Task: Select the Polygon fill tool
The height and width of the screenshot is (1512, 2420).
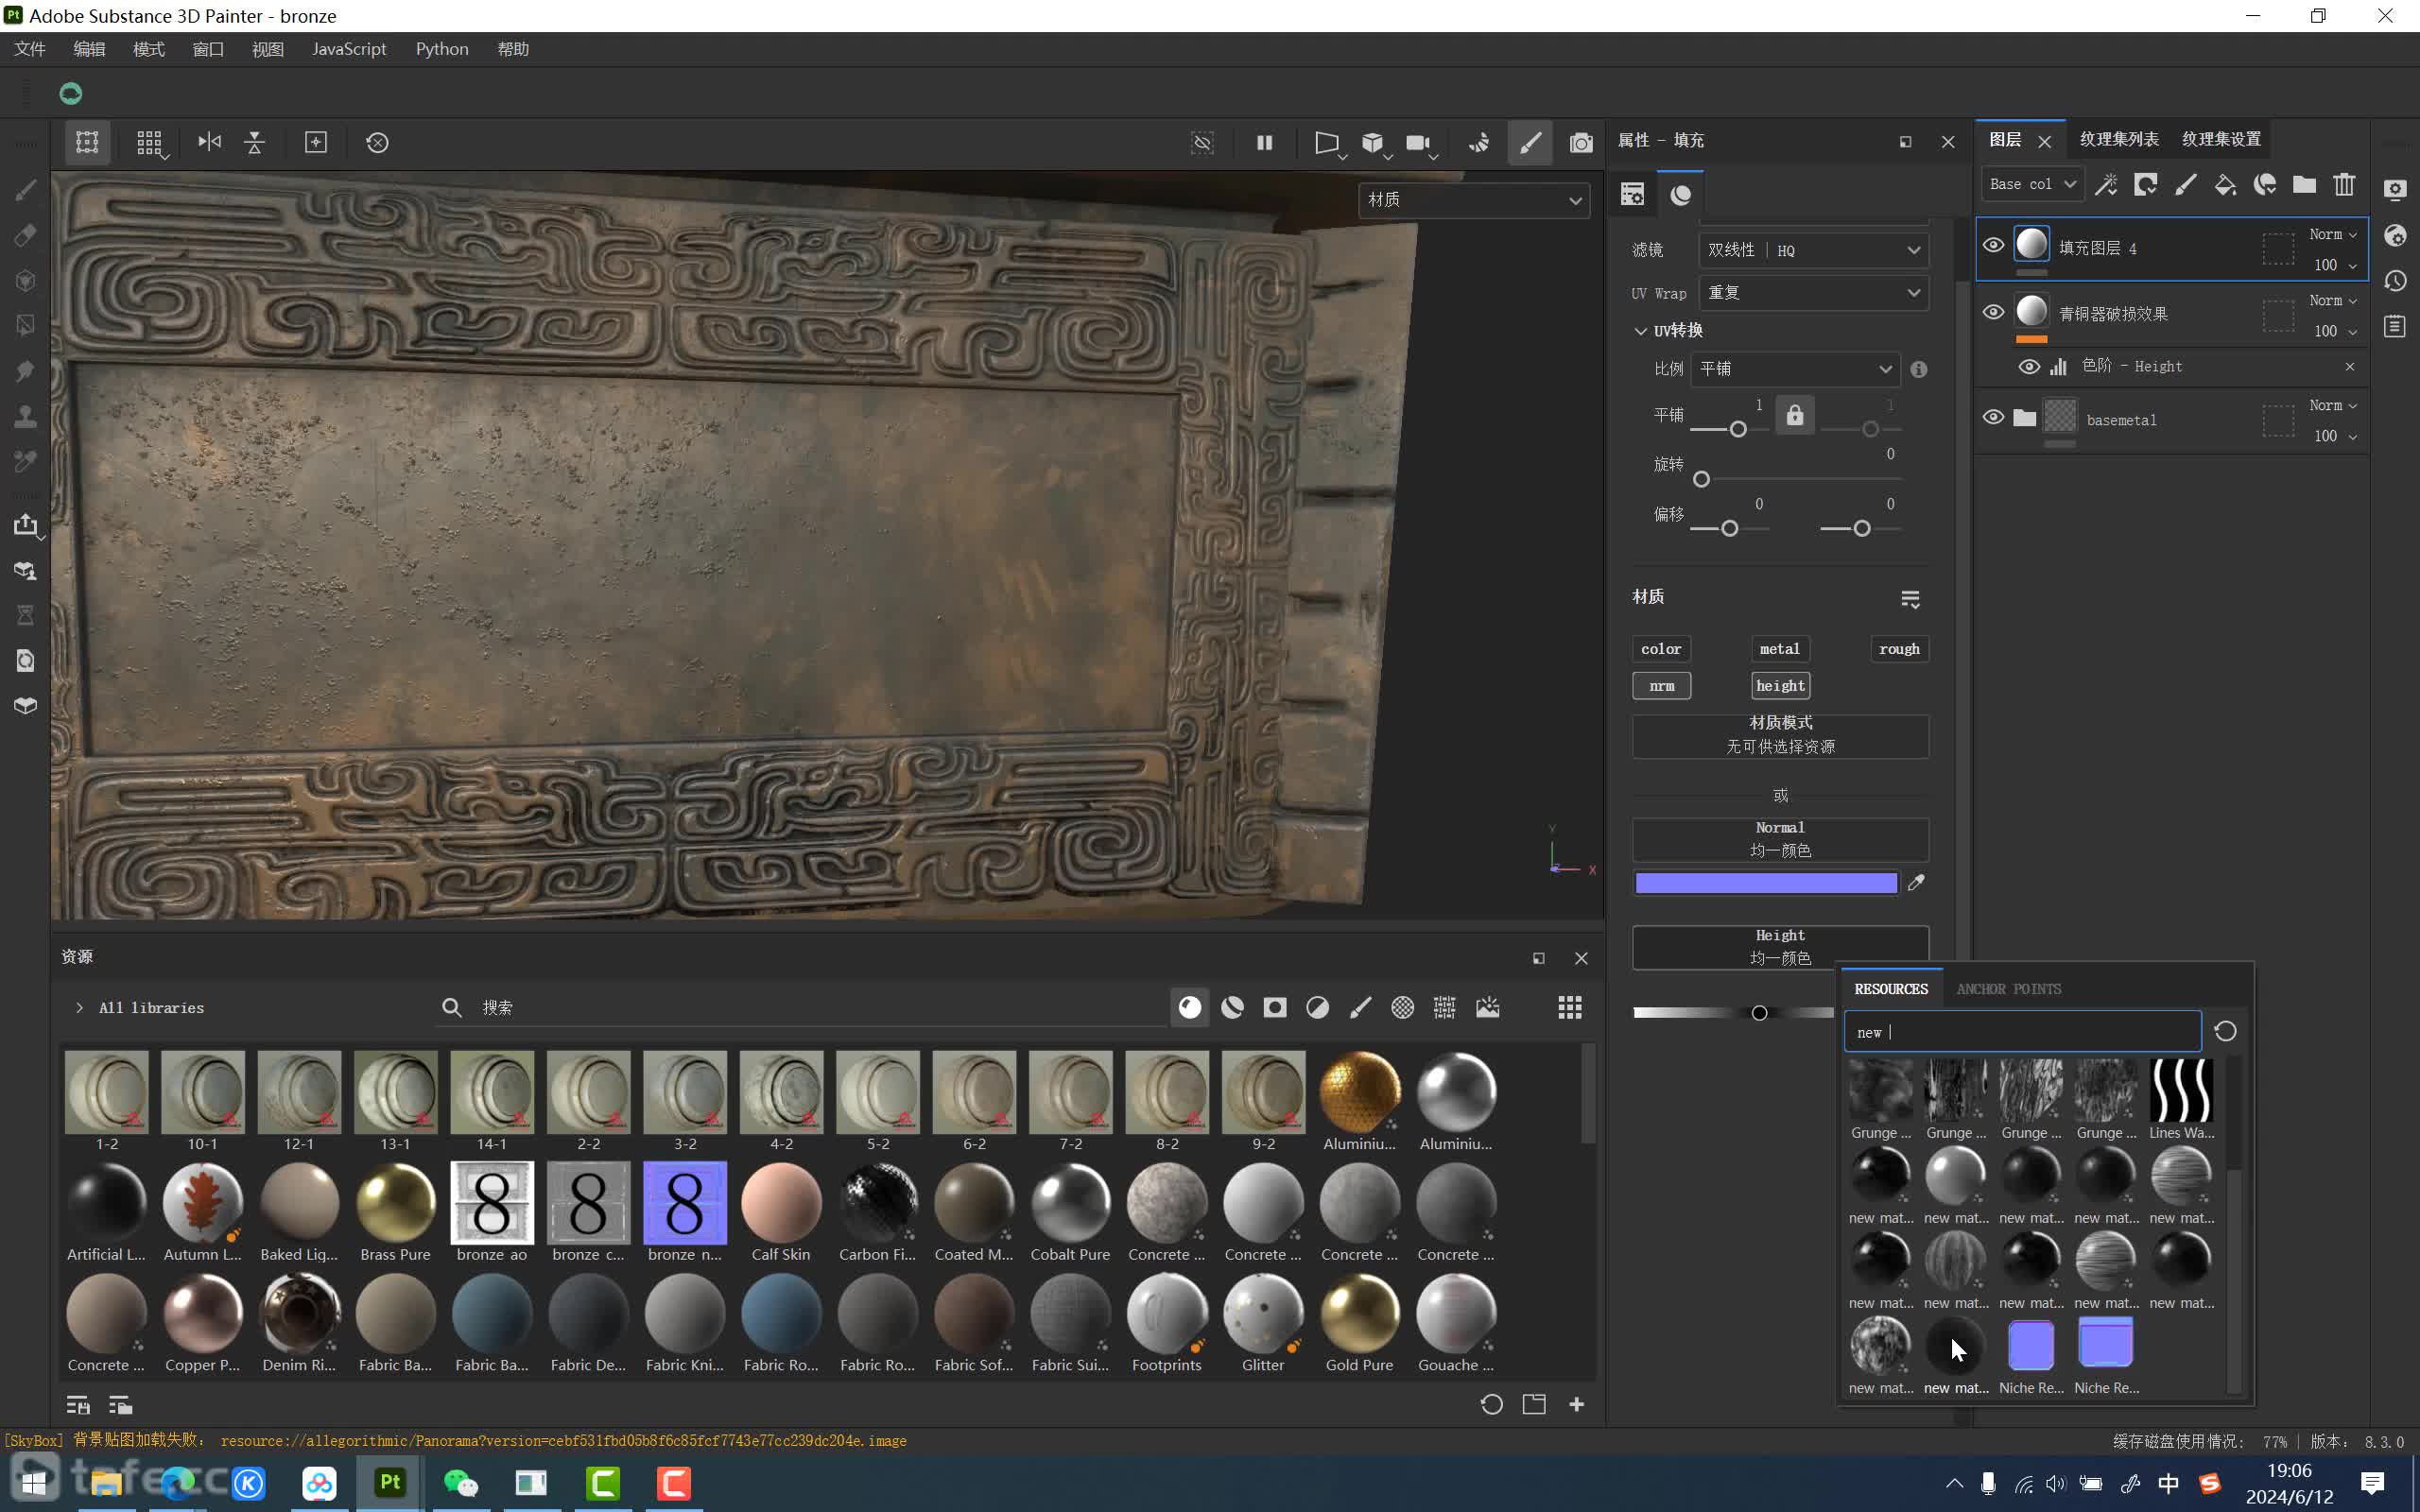Action: (26, 326)
